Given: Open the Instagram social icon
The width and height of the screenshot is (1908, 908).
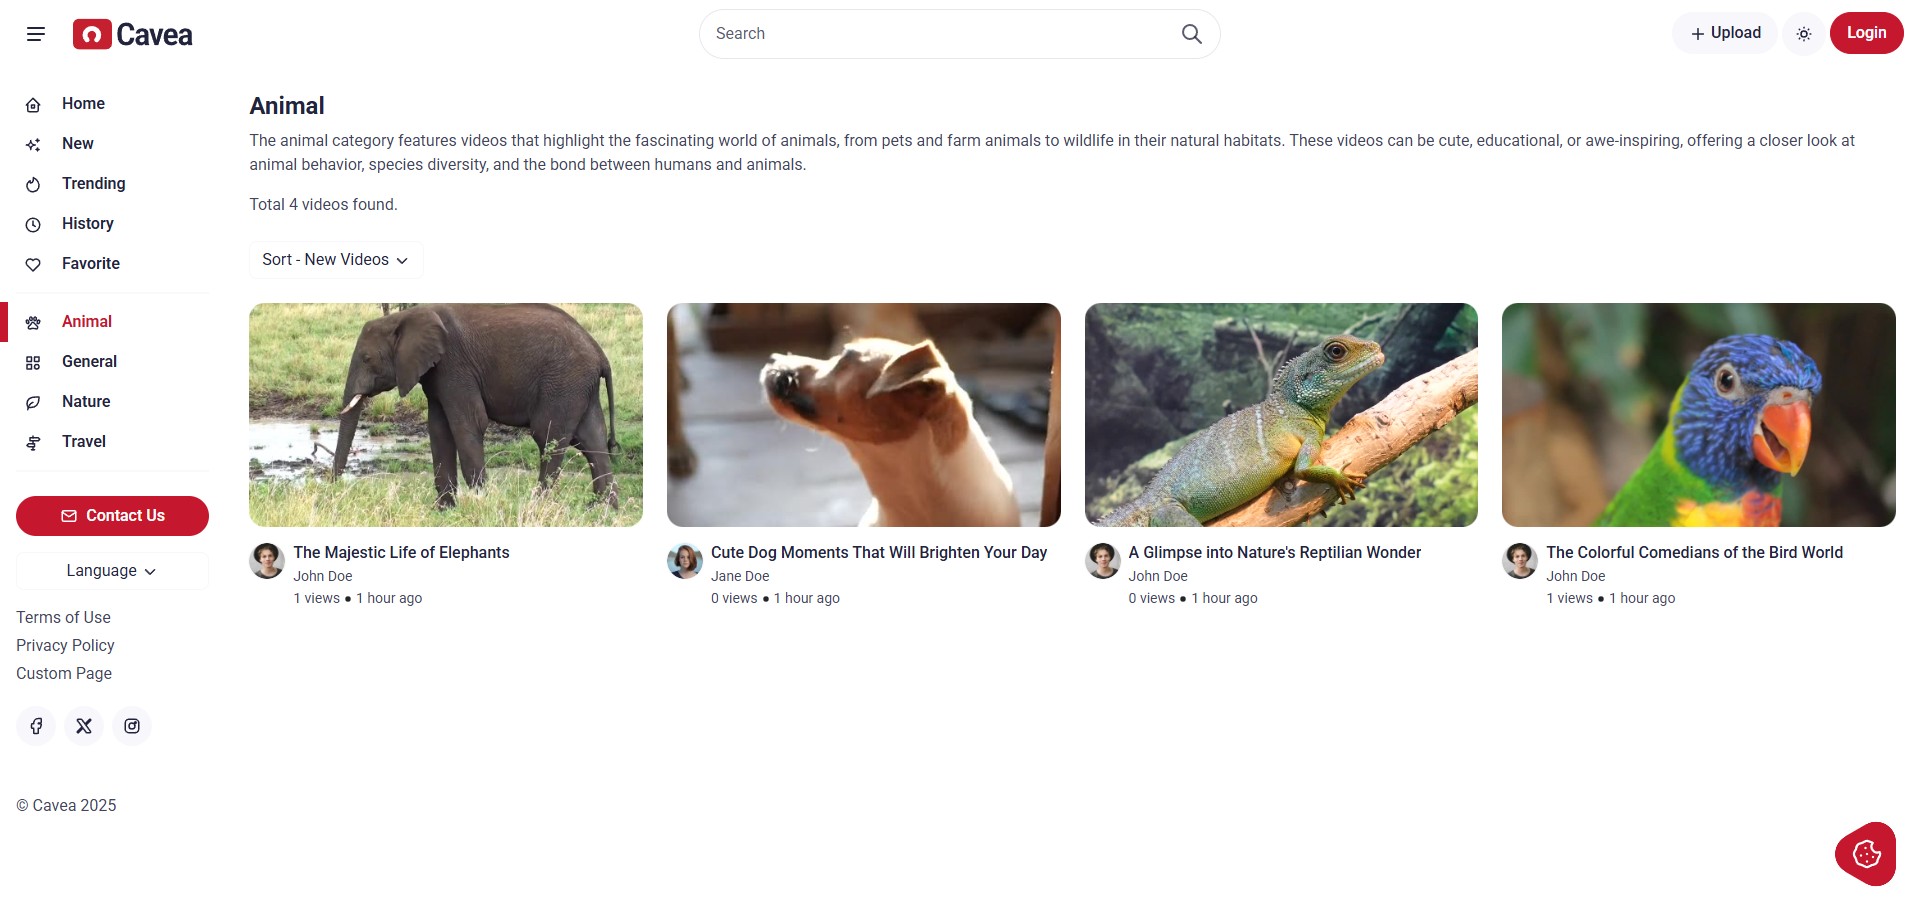Looking at the screenshot, I should (132, 726).
